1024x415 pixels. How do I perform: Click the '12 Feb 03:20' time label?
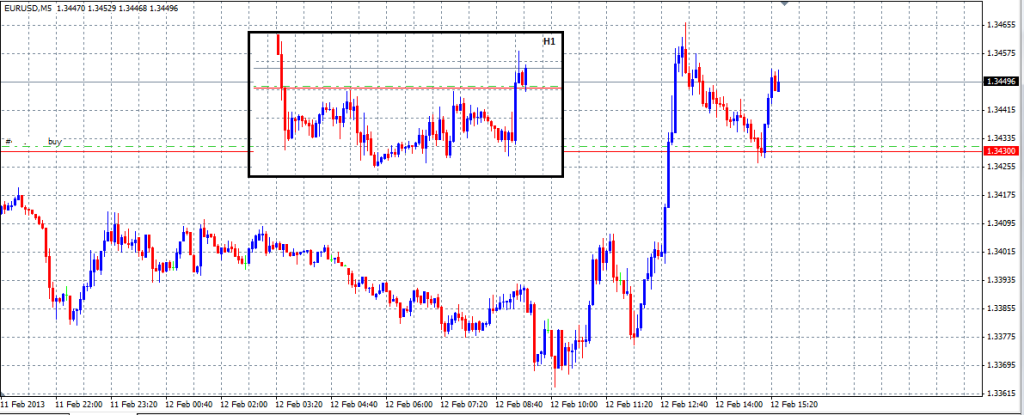click(x=297, y=406)
